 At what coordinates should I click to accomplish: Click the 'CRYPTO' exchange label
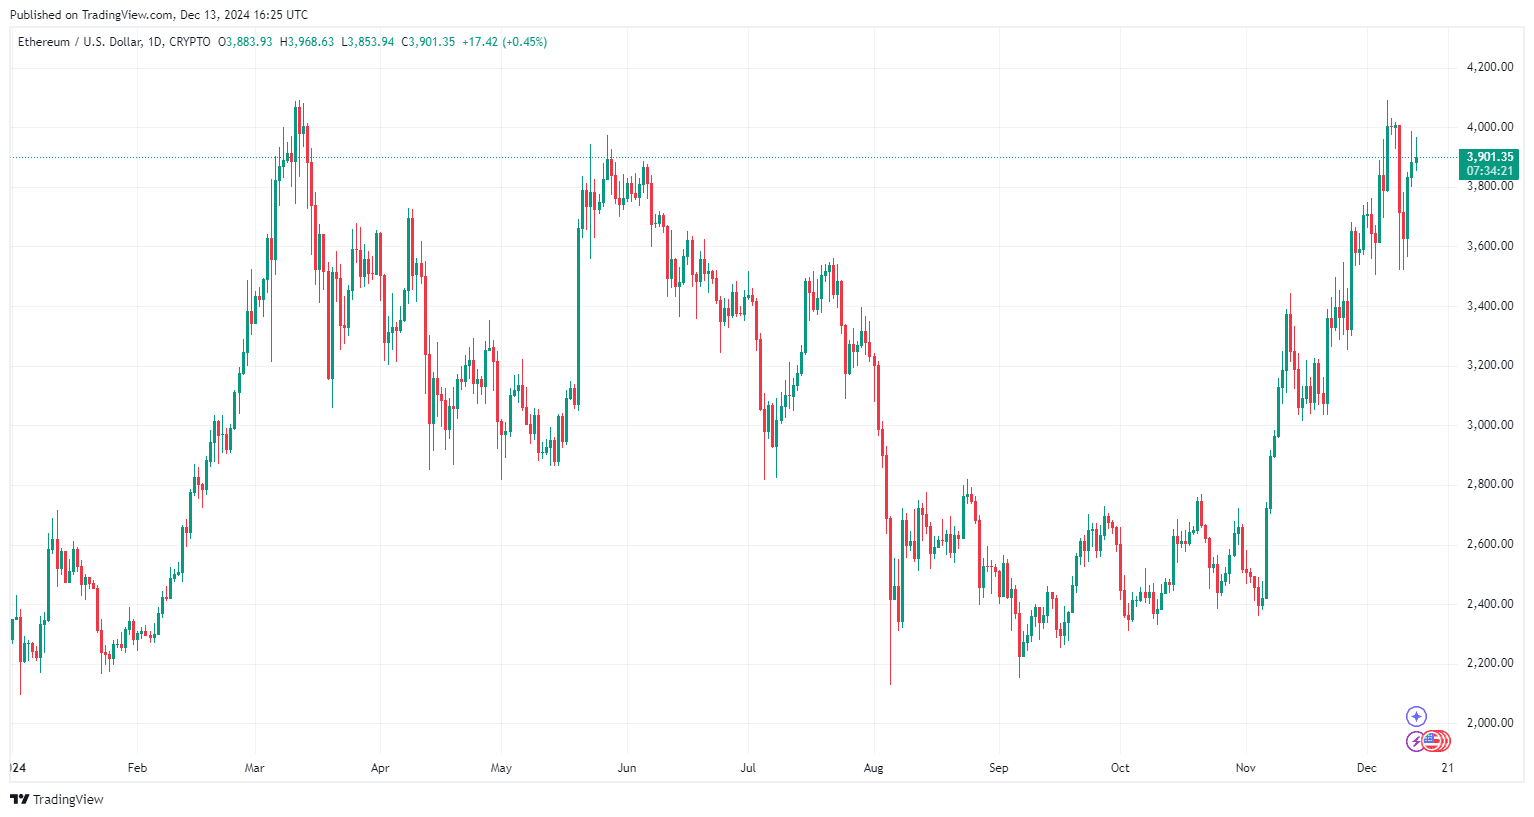click(190, 42)
